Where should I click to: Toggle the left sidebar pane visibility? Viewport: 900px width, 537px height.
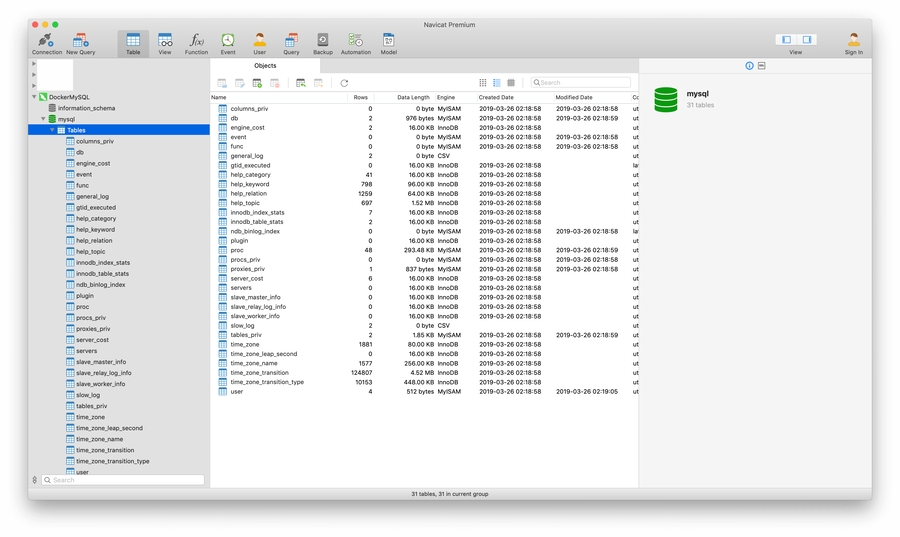[x=787, y=40]
